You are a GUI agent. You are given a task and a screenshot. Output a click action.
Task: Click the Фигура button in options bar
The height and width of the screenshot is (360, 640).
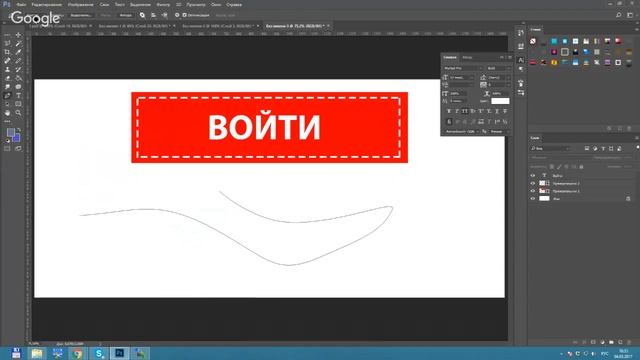tap(125, 15)
